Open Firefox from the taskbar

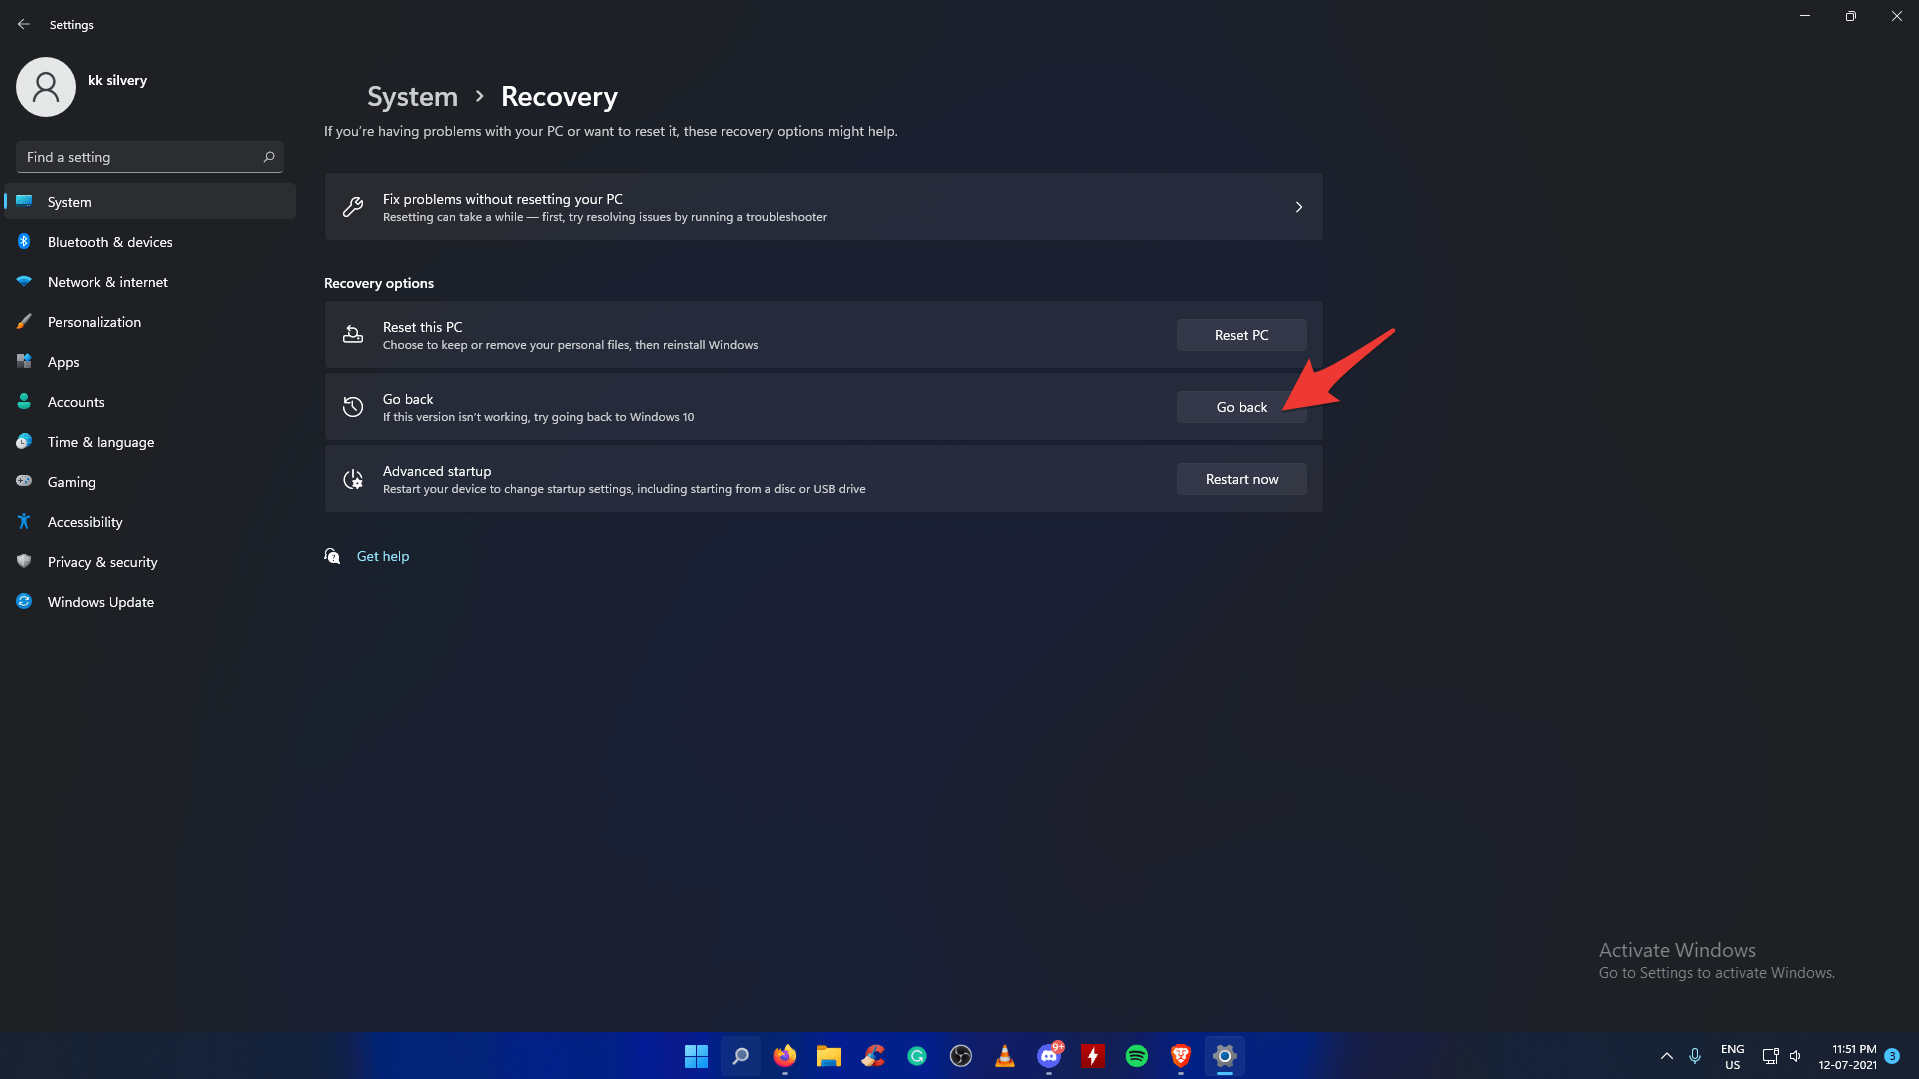(x=785, y=1056)
